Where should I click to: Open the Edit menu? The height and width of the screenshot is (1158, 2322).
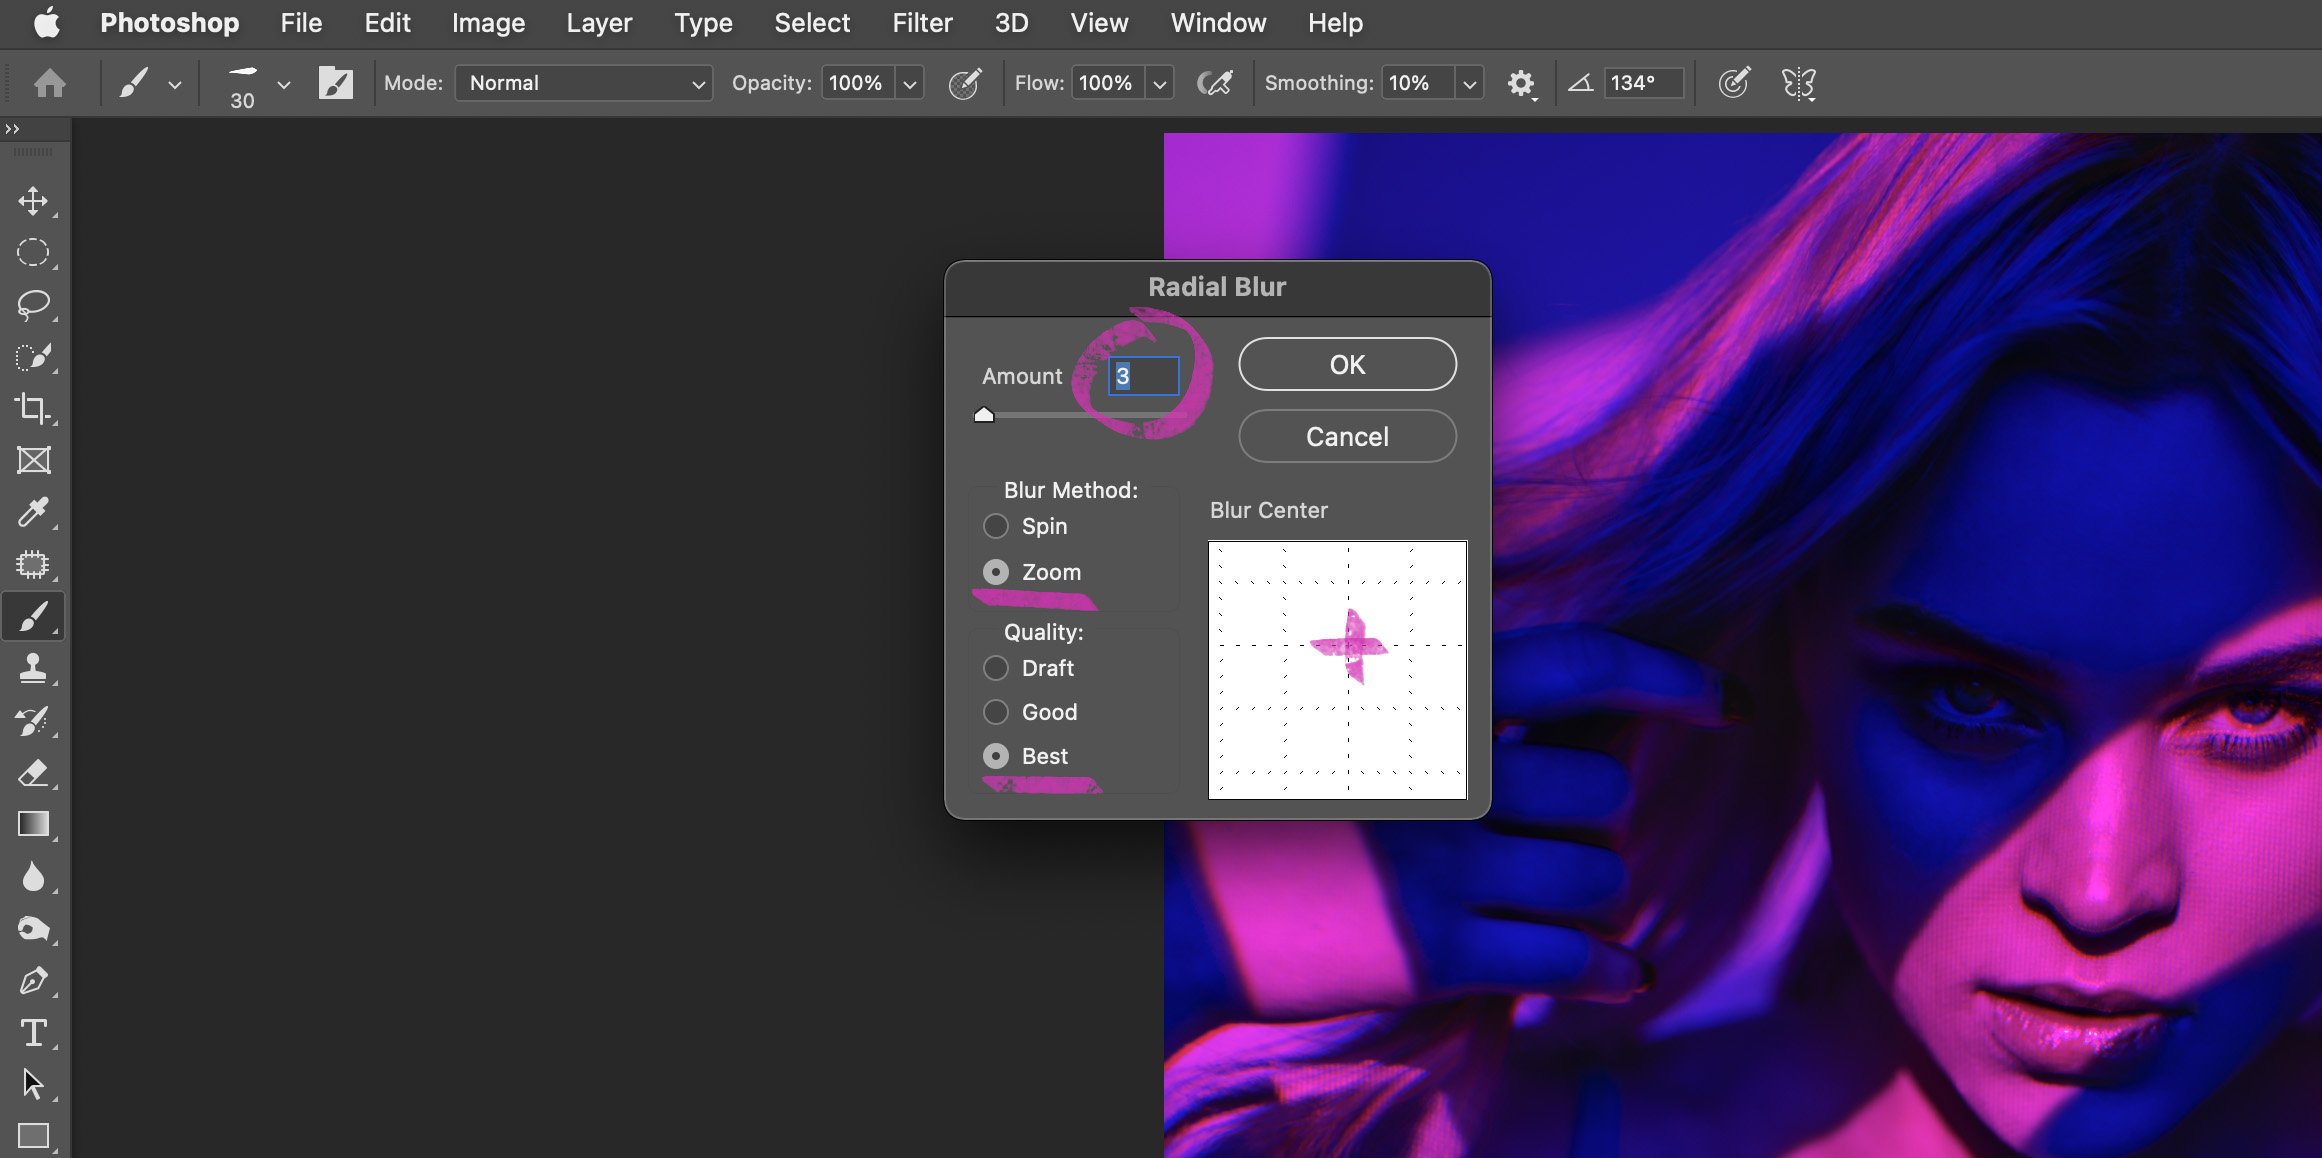pos(387,23)
